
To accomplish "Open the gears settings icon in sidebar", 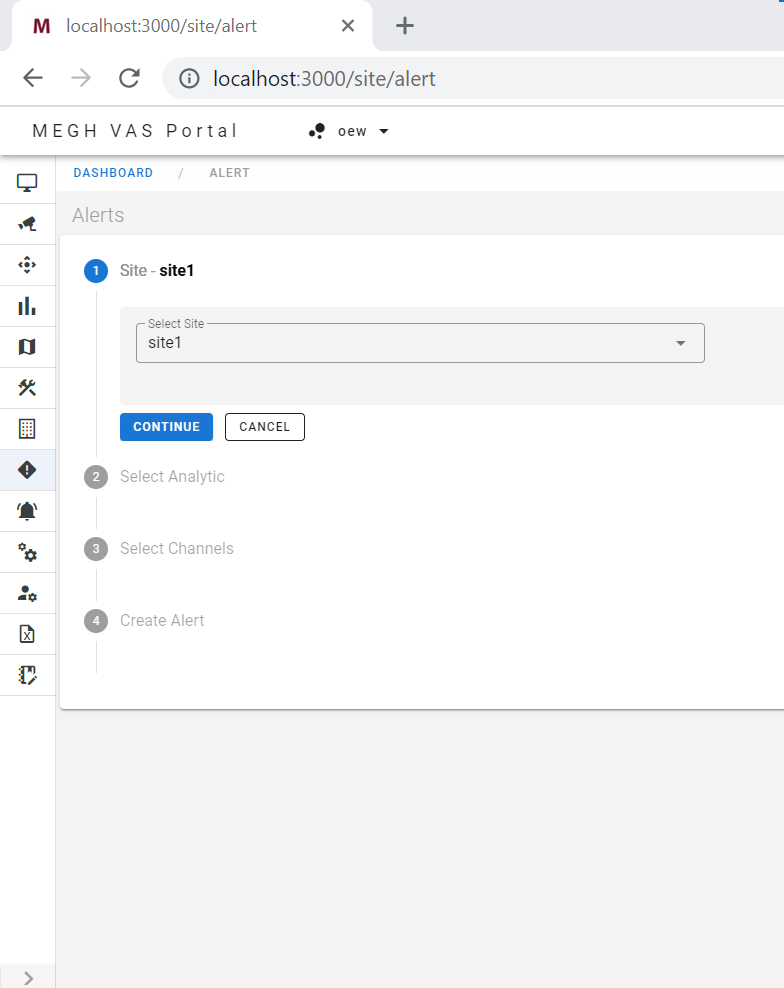I will tap(27, 552).
